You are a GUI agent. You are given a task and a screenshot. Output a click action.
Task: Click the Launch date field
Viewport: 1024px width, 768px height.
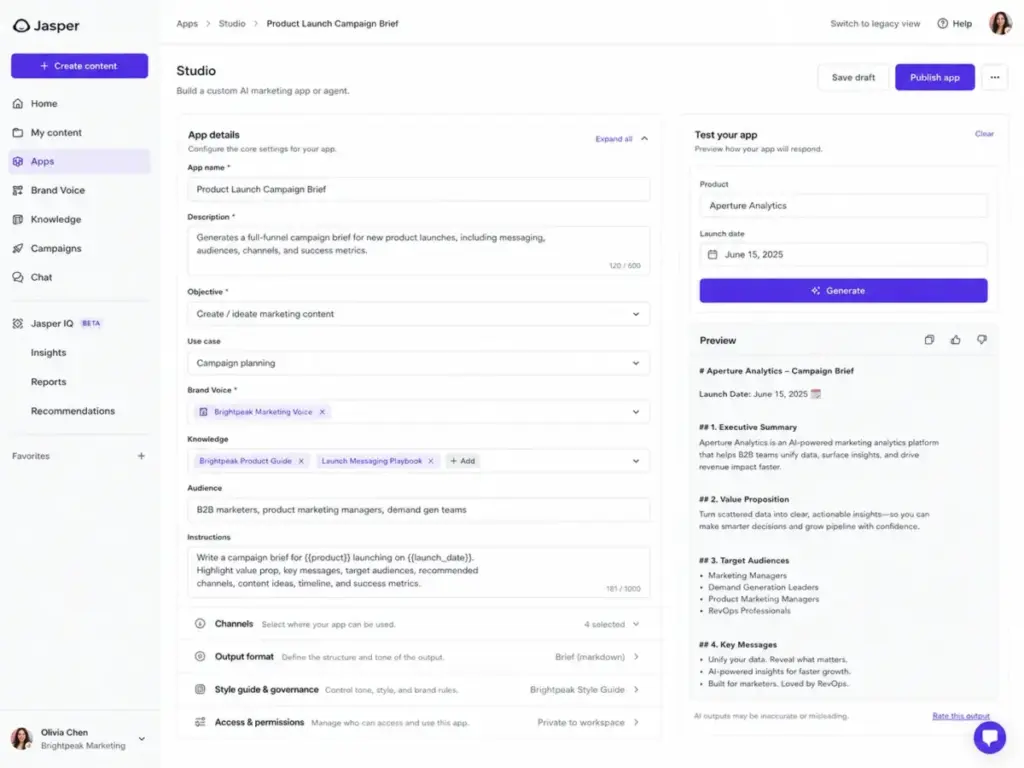click(x=843, y=255)
